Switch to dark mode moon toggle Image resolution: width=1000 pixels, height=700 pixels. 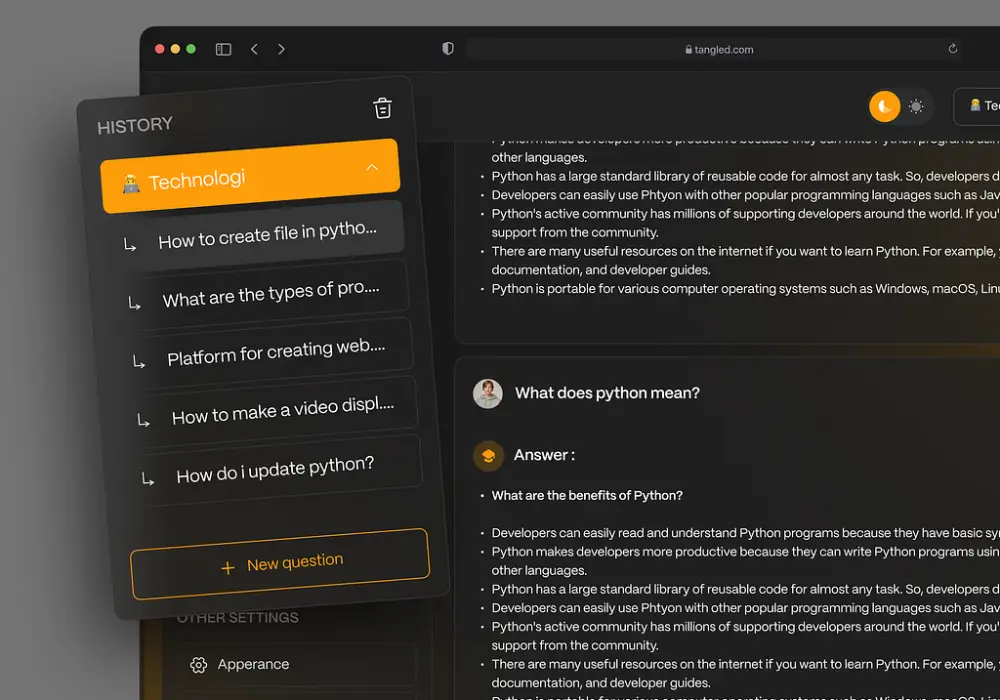click(x=884, y=106)
